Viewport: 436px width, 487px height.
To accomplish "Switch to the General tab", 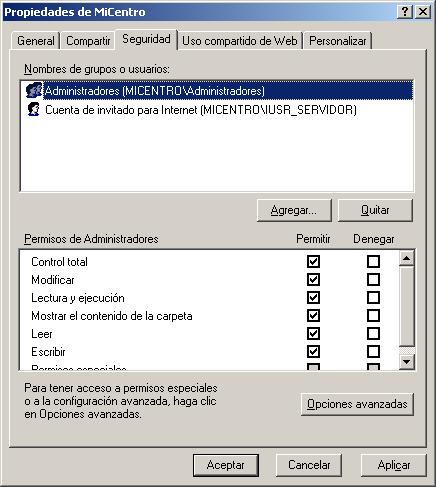I will click(x=36, y=41).
